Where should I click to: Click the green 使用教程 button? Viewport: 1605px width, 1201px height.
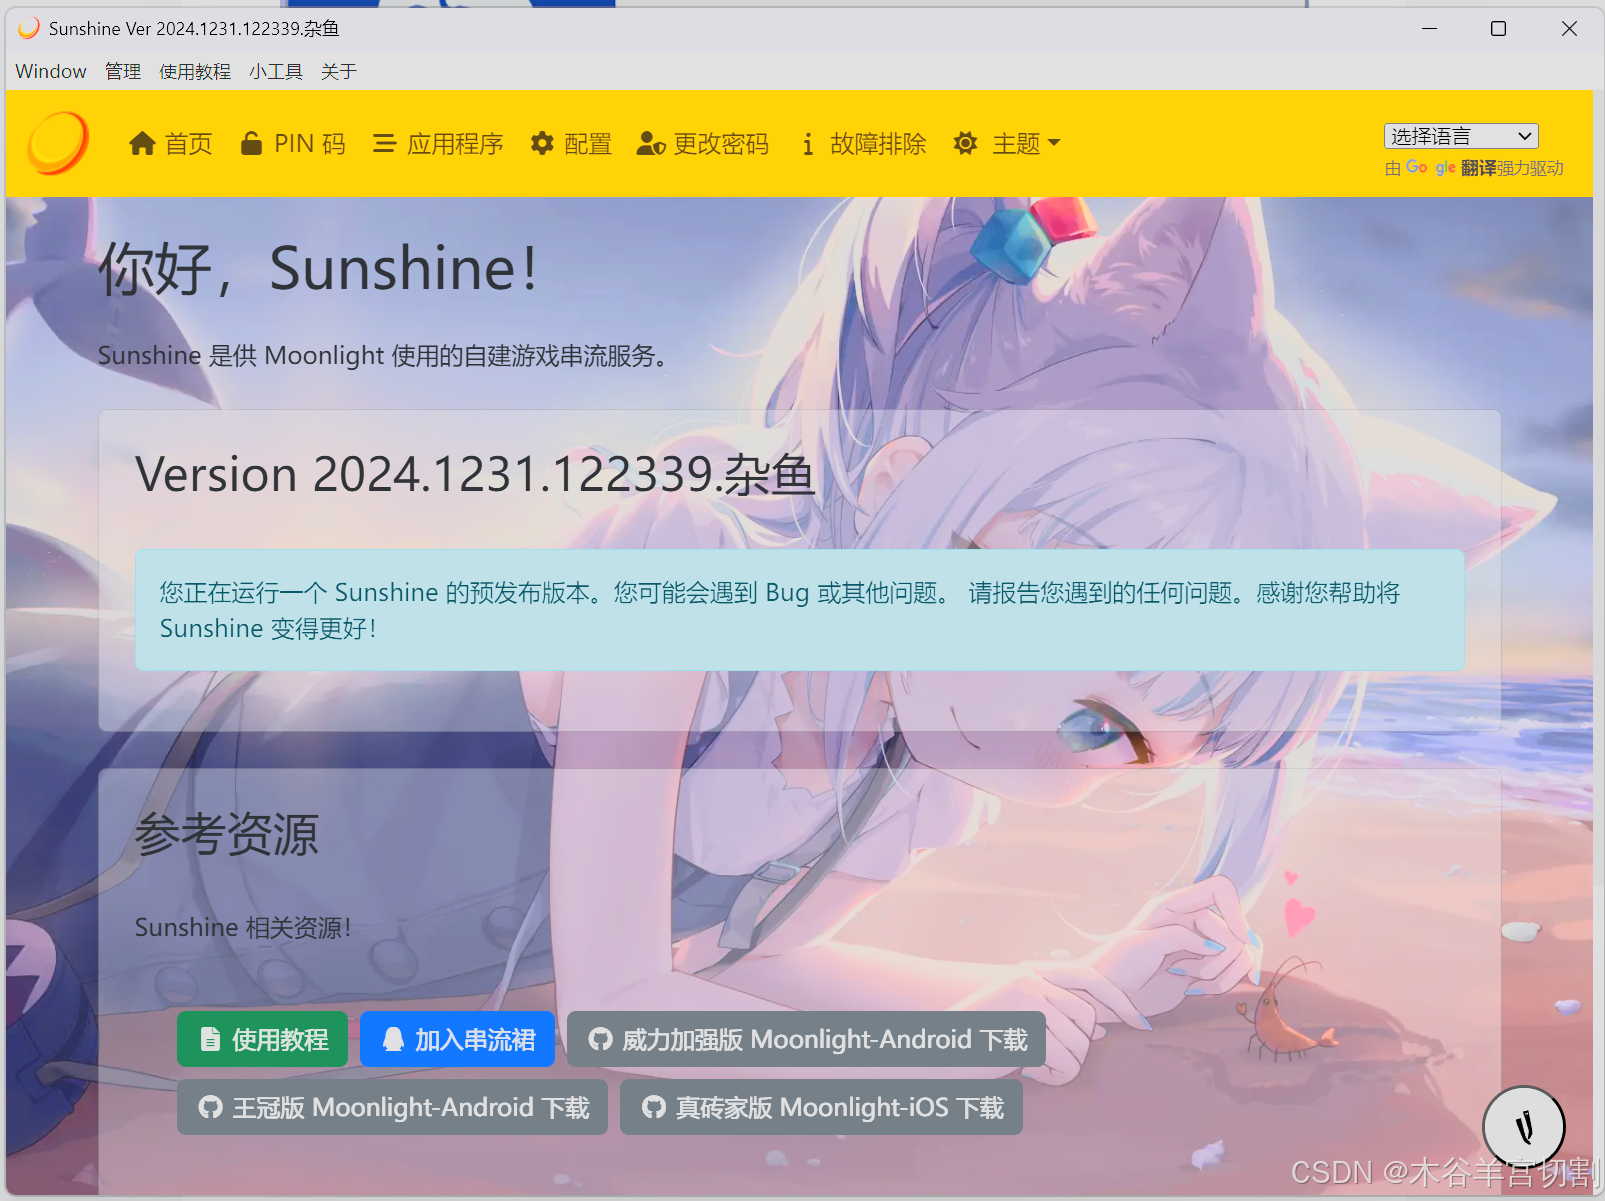click(x=263, y=1039)
